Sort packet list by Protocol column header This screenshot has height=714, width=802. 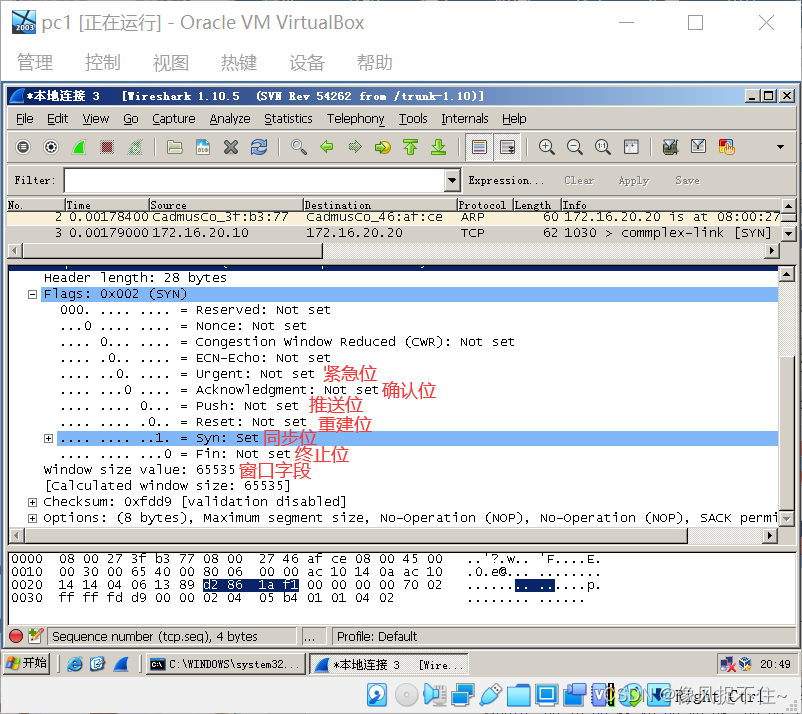click(484, 205)
